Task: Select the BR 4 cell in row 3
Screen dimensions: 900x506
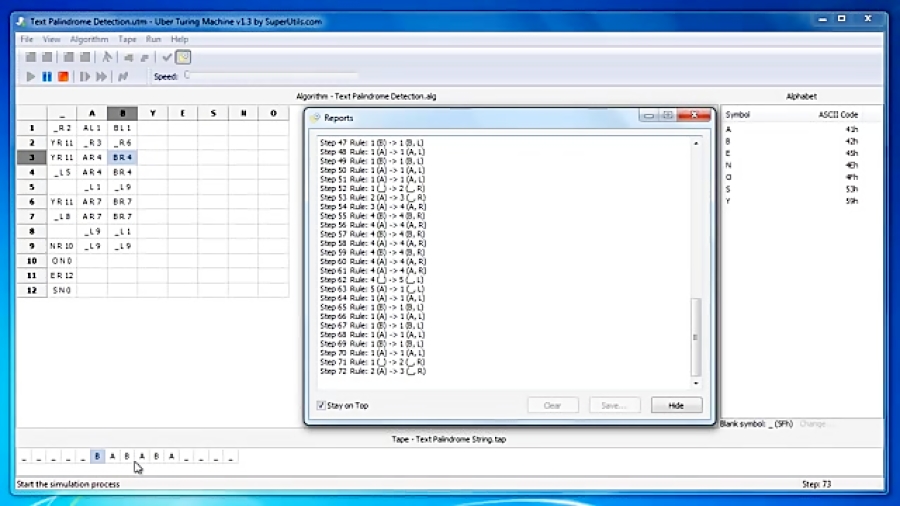Action: click(122, 158)
